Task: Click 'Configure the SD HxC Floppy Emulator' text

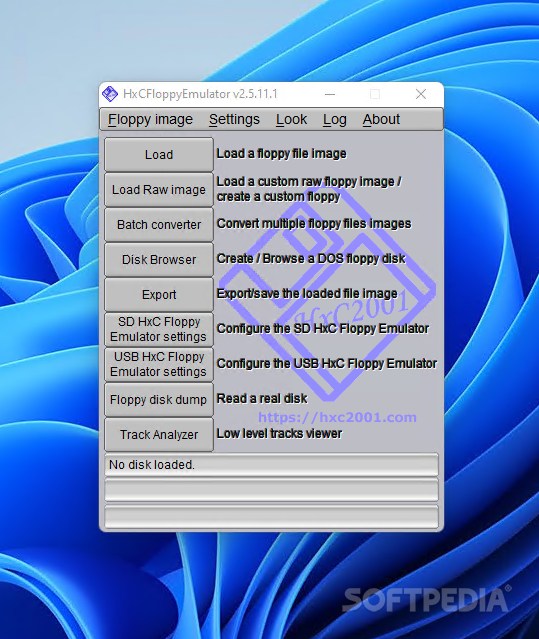Action: point(323,328)
